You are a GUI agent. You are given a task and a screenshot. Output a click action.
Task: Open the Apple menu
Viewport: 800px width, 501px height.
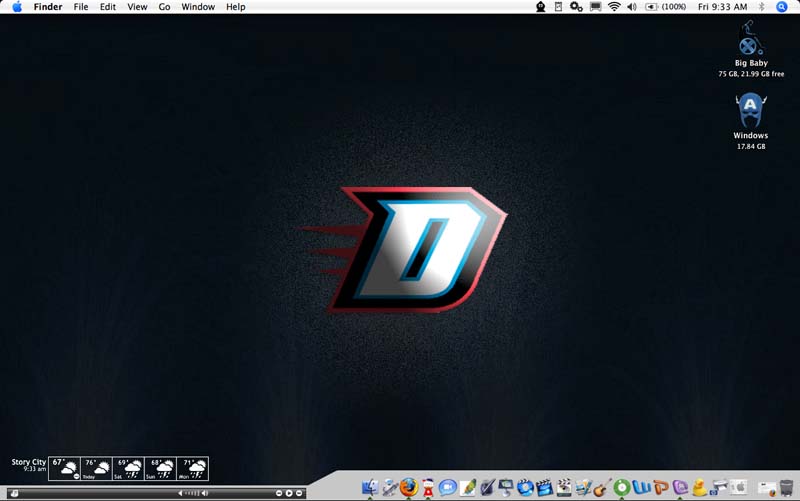pyautogui.click(x=17, y=7)
